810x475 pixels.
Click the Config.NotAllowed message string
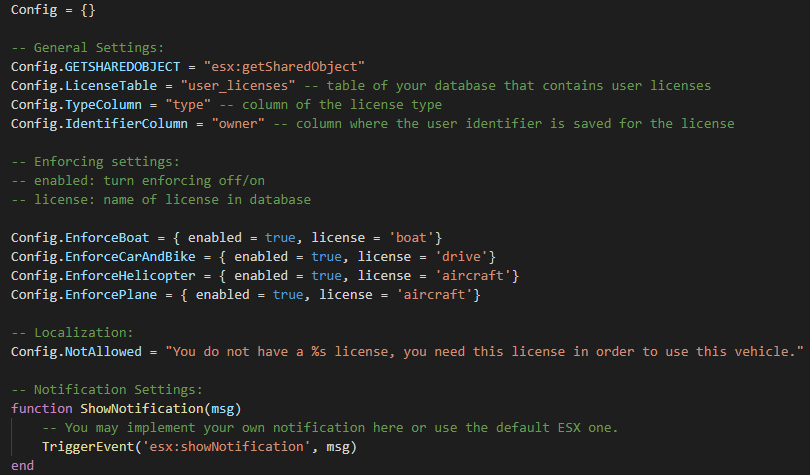point(486,351)
